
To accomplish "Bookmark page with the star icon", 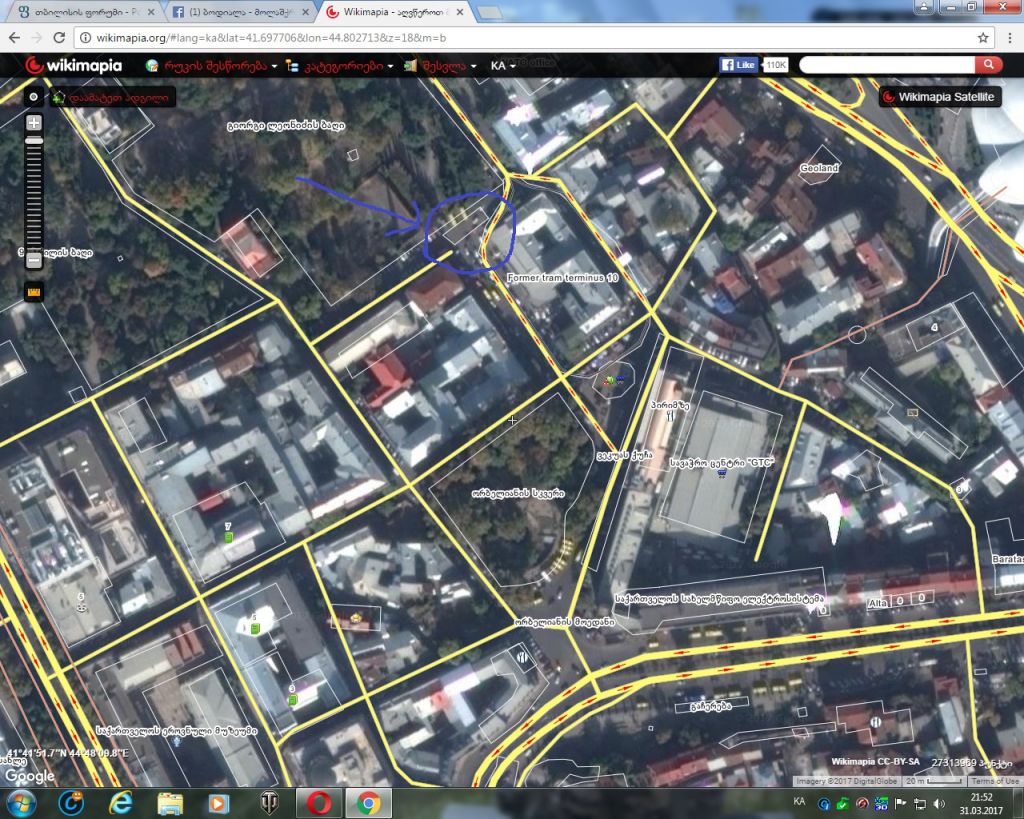I will point(983,38).
